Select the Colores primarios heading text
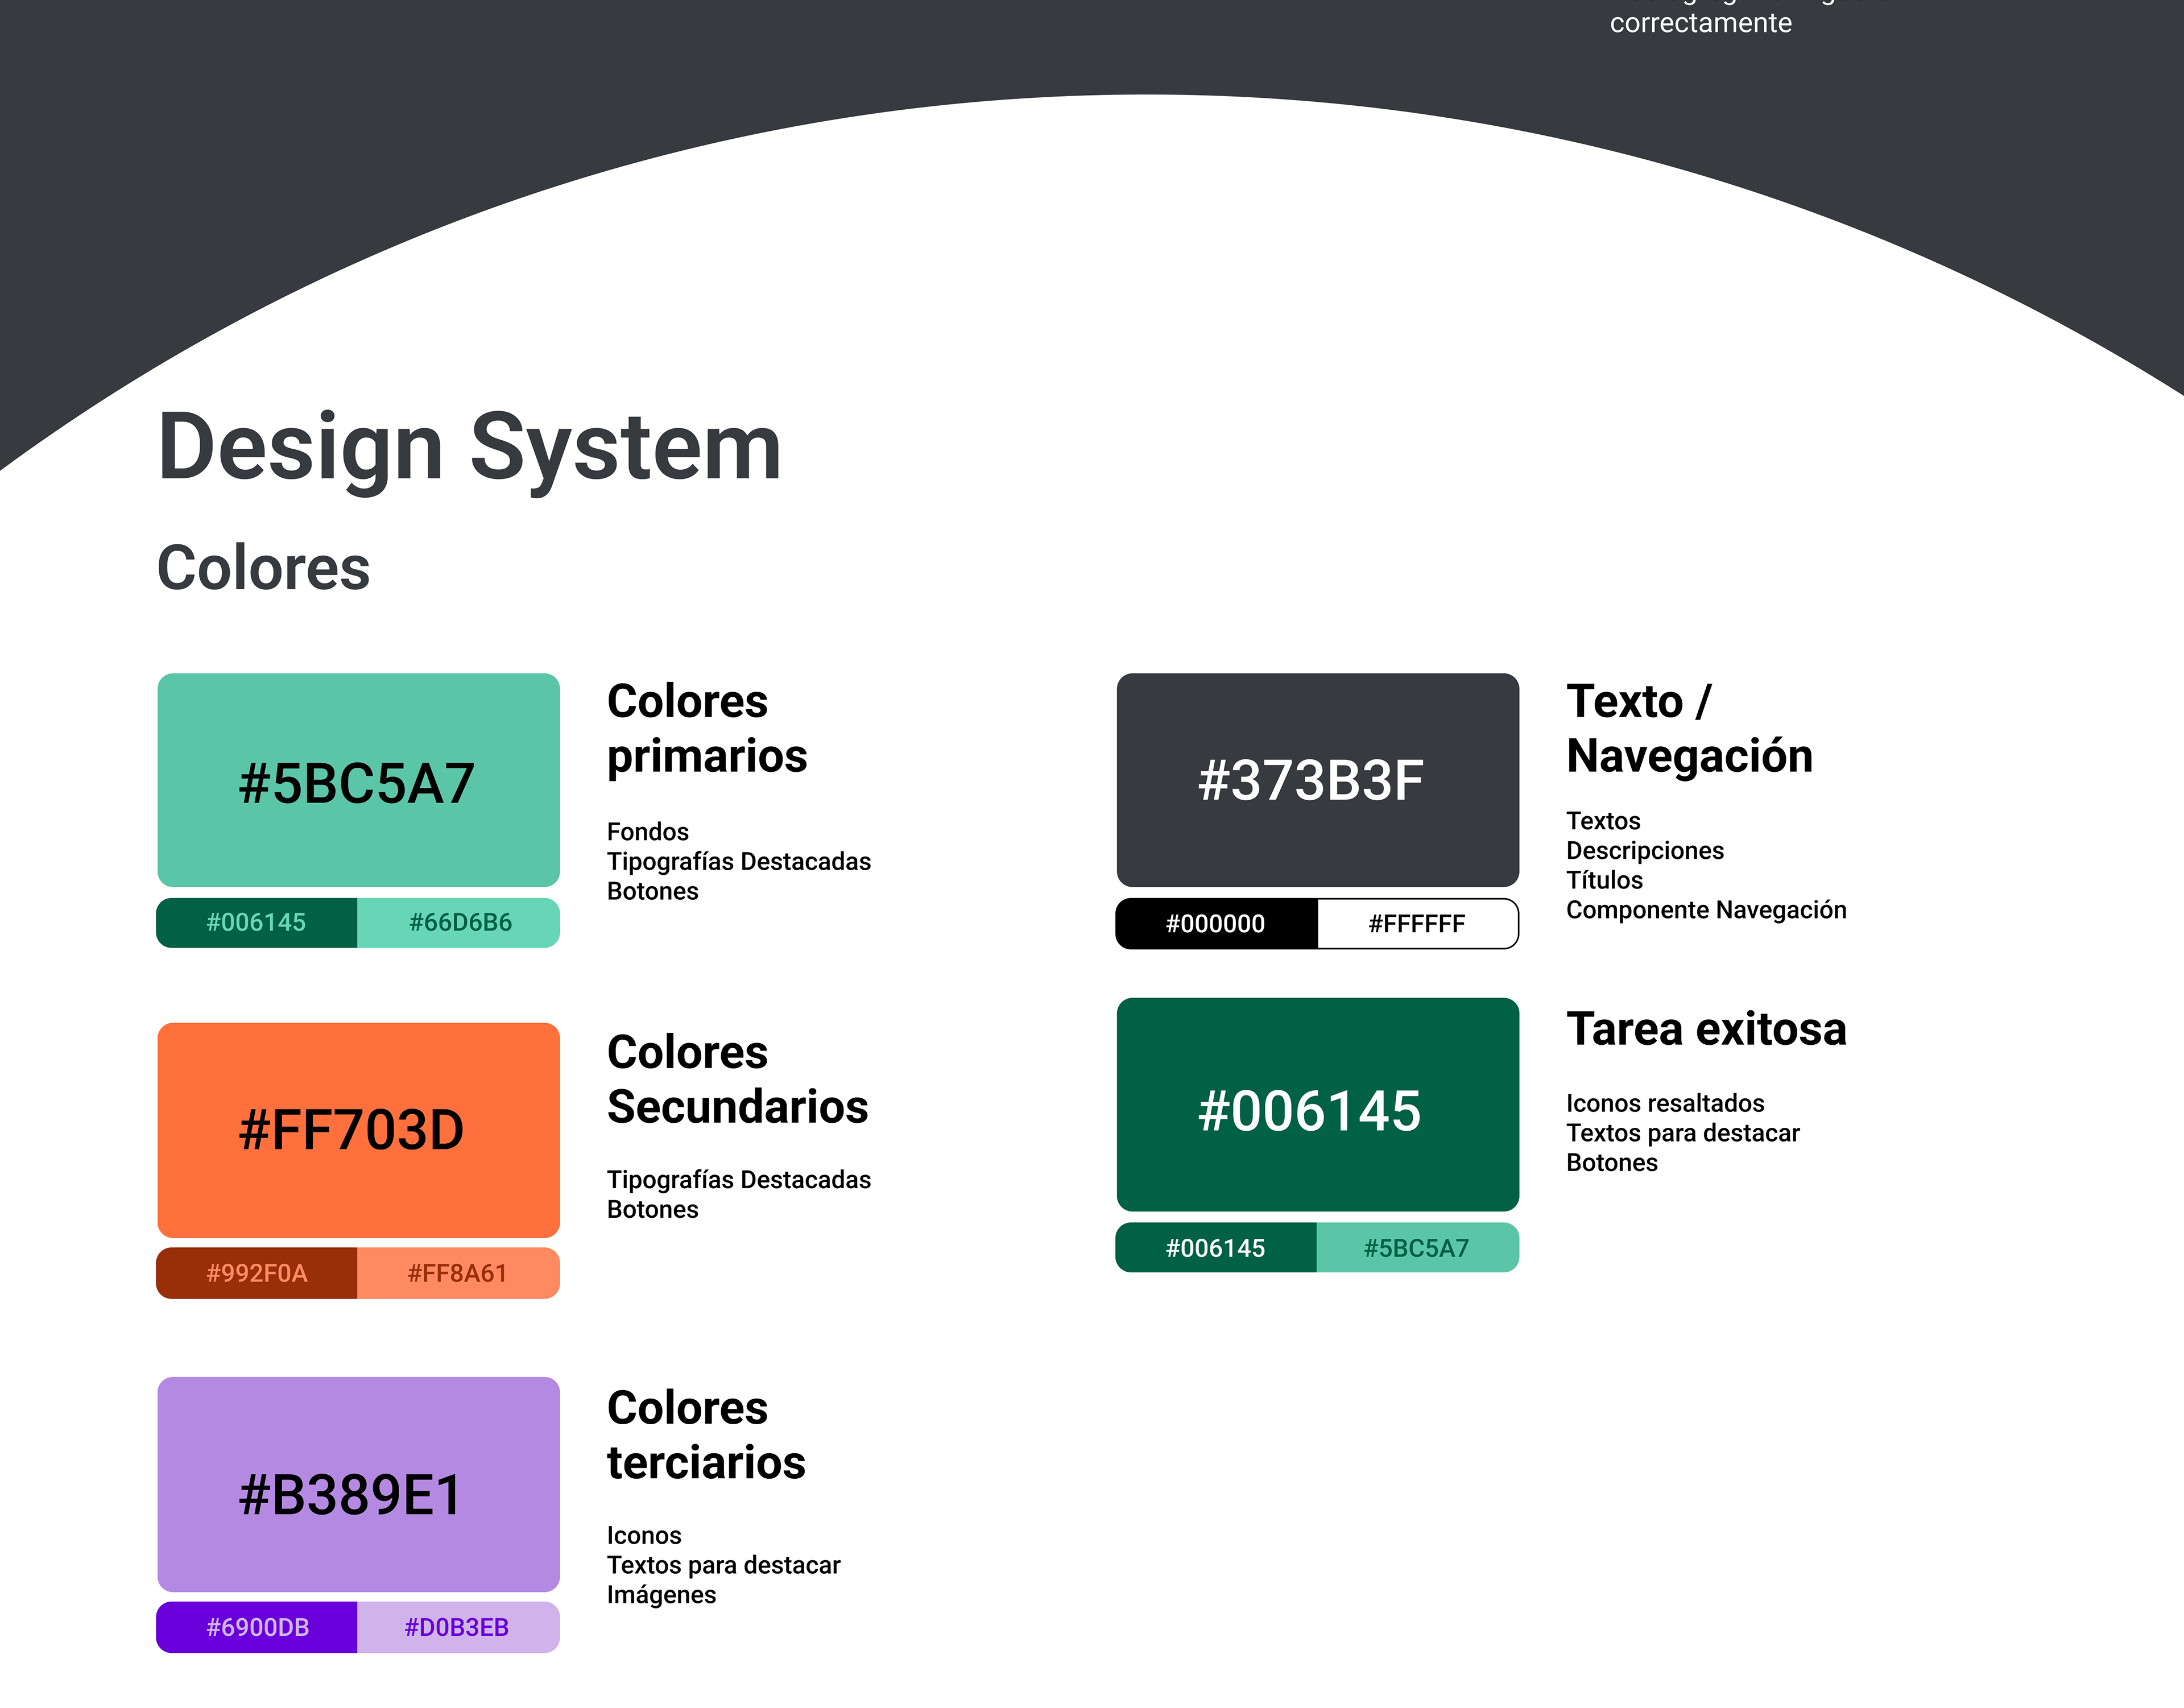Screen dimensions: 2184x1708 click(x=706, y=728)
